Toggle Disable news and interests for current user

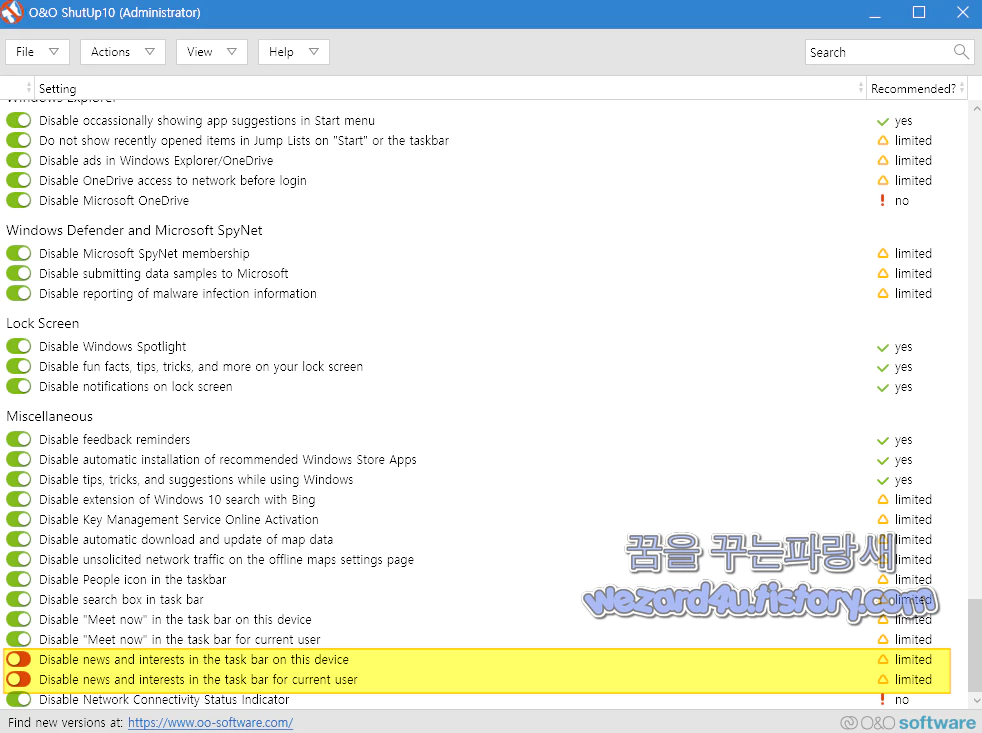[x=19, y=679]
